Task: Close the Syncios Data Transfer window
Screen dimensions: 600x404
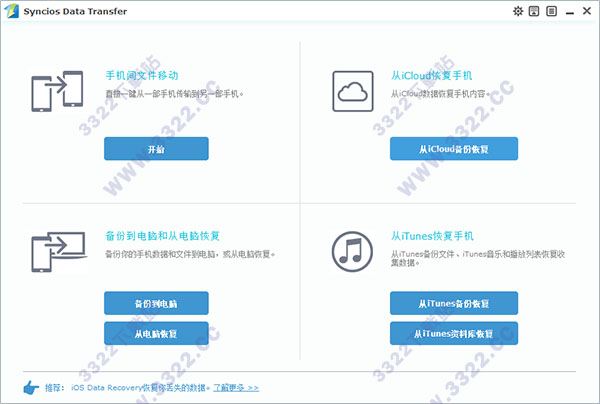Action: 587,11
